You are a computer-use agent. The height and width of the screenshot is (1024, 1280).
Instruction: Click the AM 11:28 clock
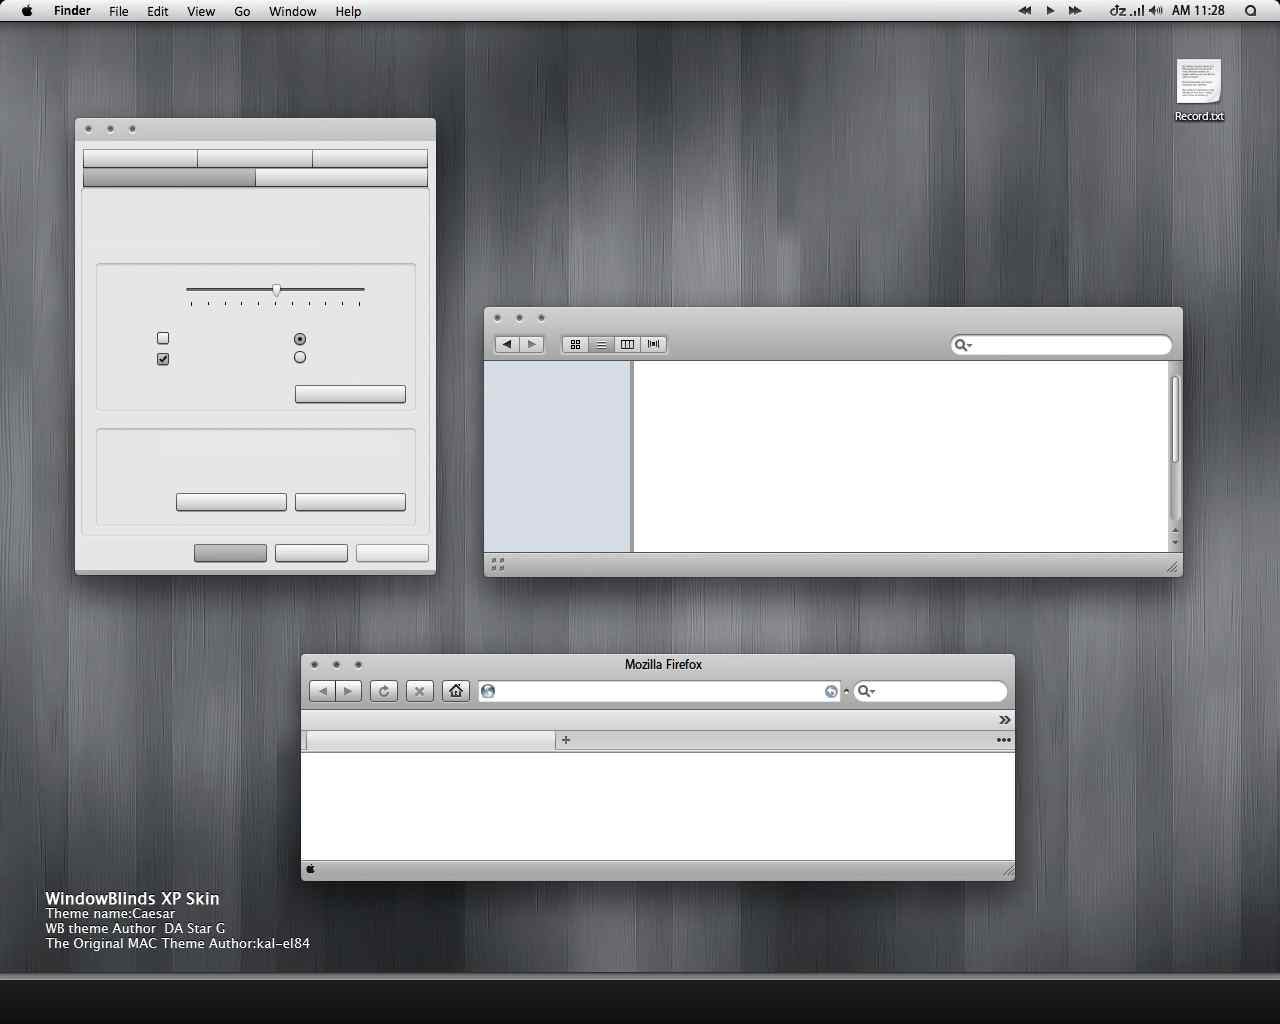coord(1198,11)
